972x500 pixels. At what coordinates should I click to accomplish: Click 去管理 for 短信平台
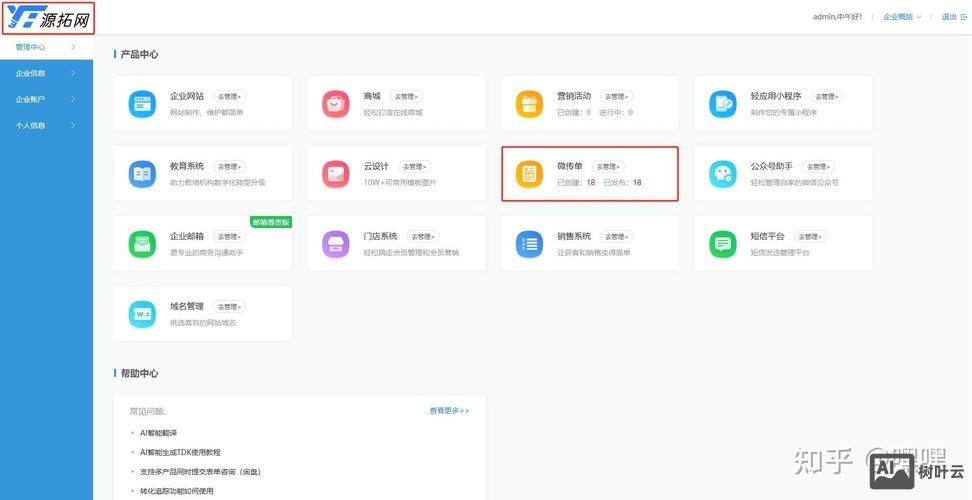click(x=810, y=237)
